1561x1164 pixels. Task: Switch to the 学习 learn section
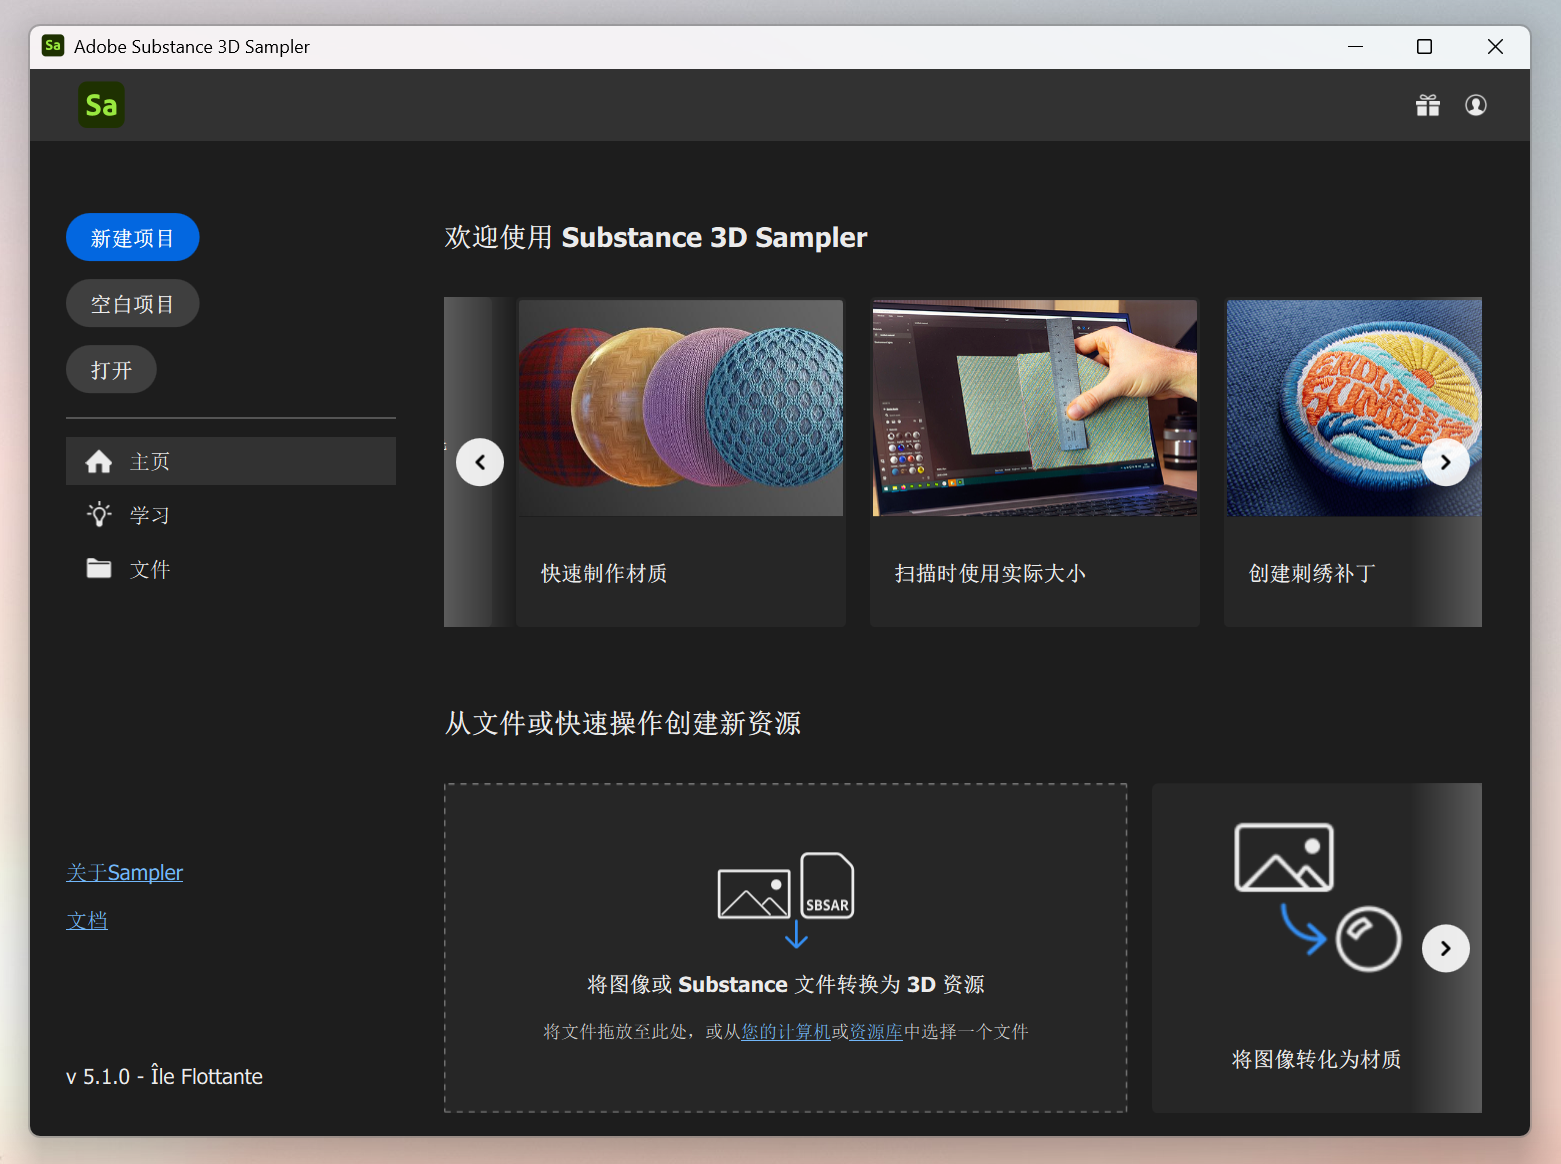point(231,515)
